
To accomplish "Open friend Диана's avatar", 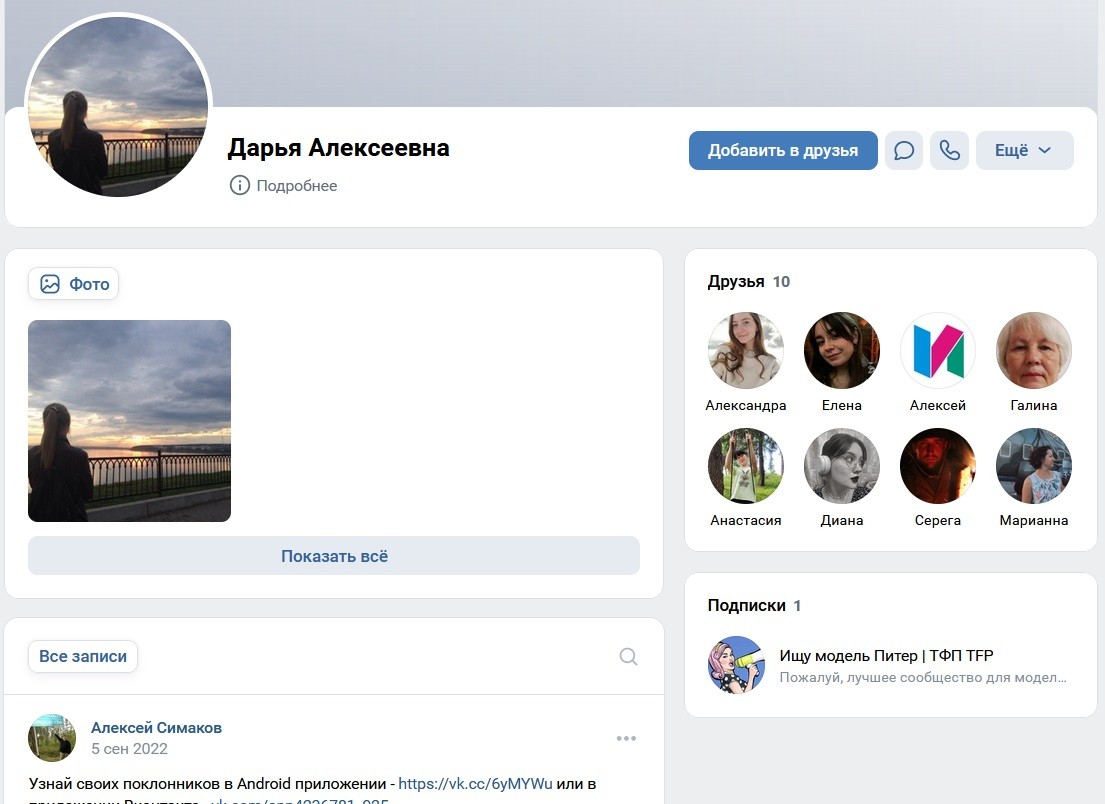I will tap(841, 466).
